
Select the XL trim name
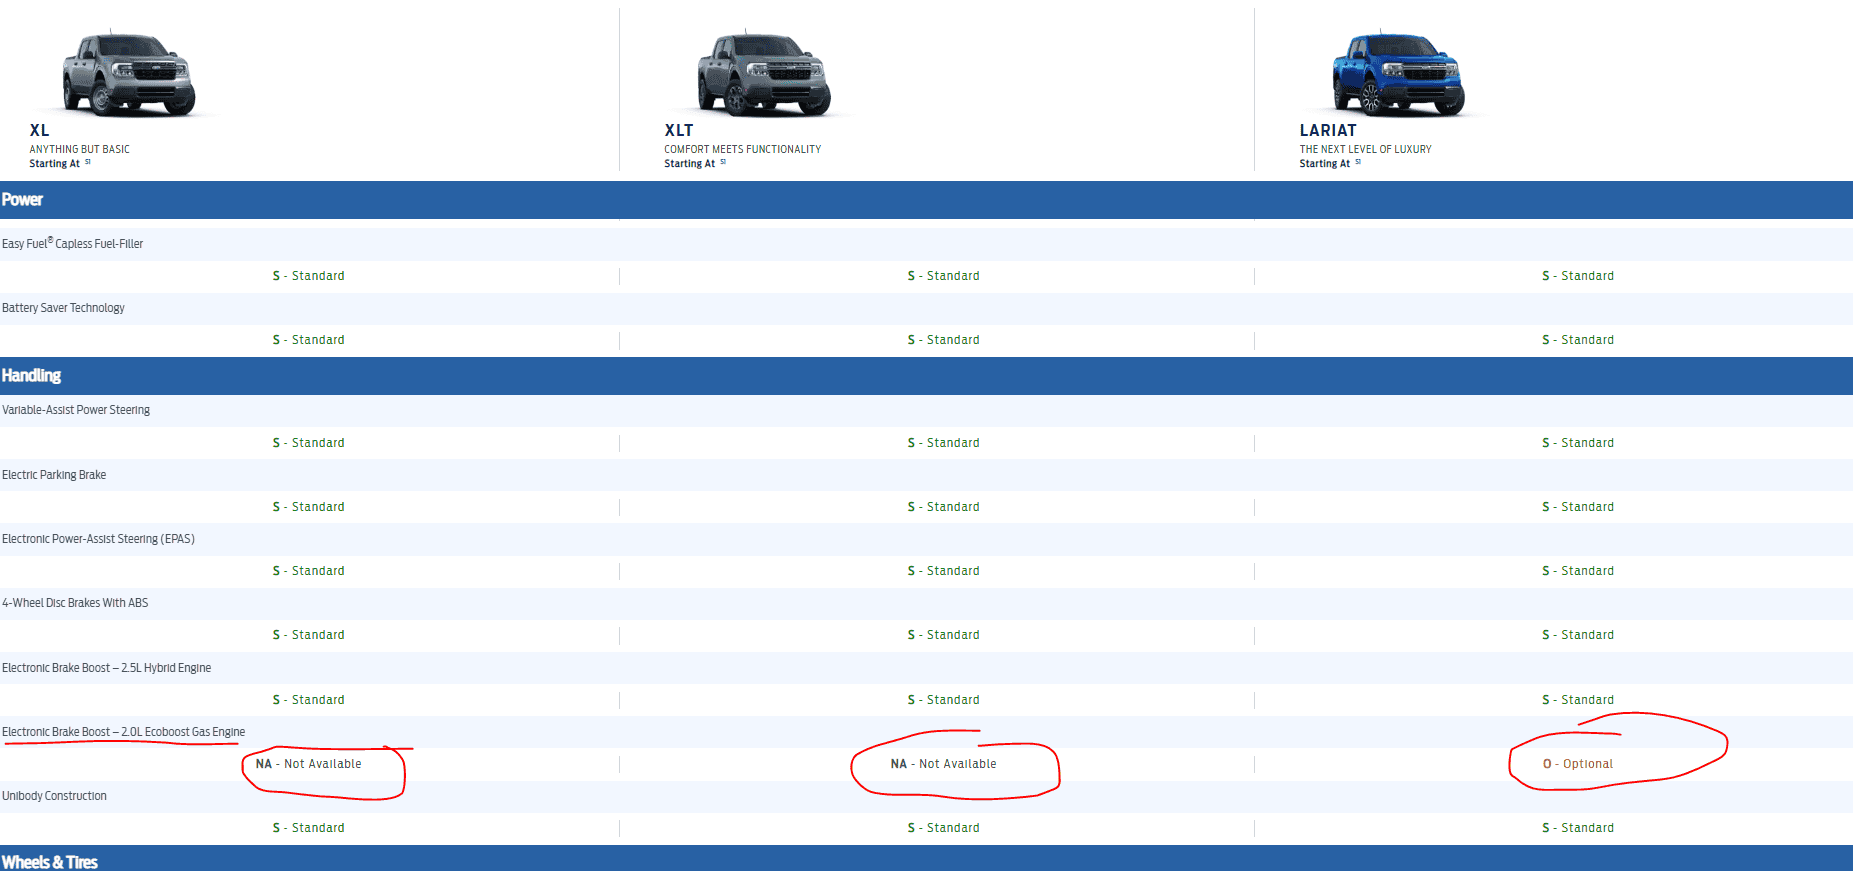click(39, 130)
